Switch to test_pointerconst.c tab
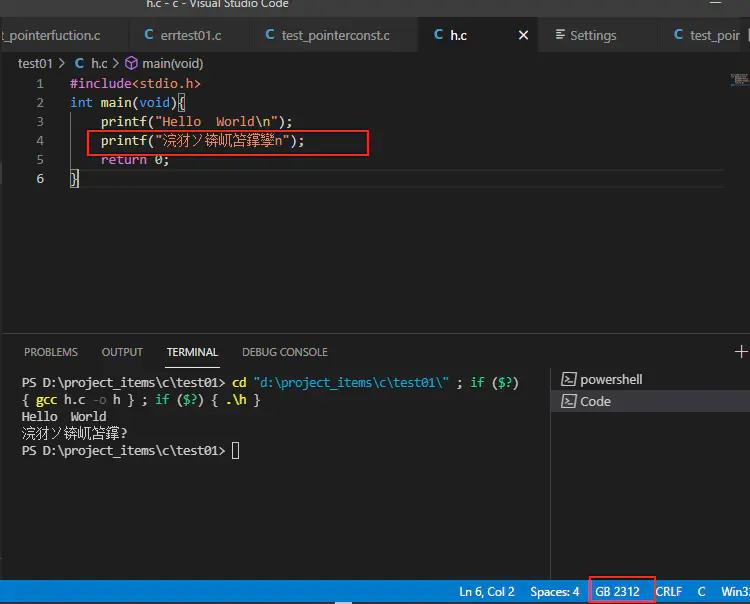The width and height of the screenshot is (750, 604). coord(326,35)
